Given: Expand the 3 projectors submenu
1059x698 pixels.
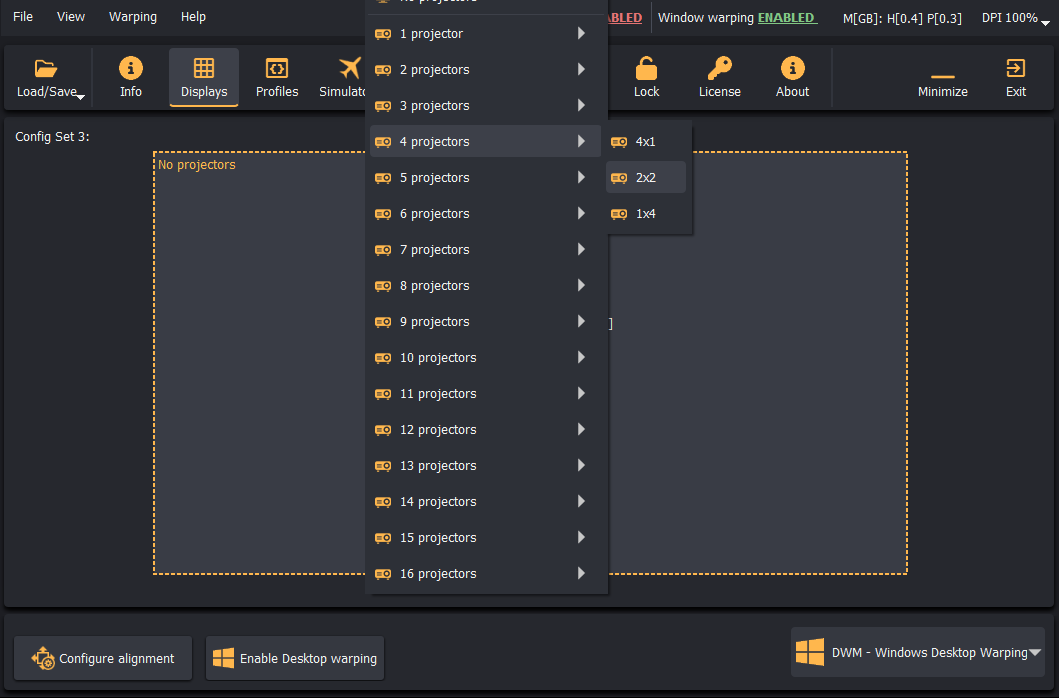Looking at the screenshot, I should (x=486, y=105).
